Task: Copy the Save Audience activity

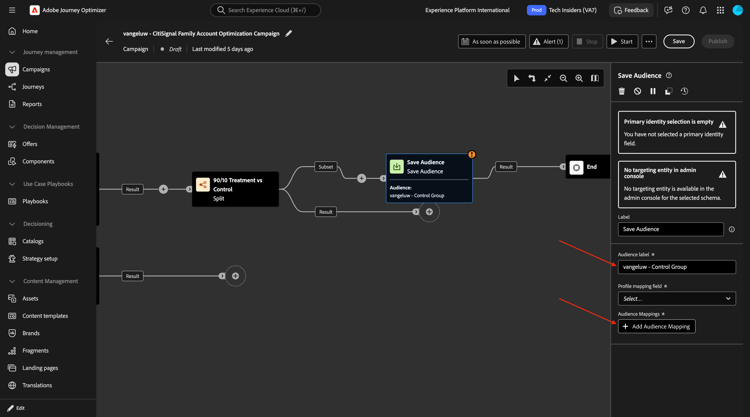Action: click(x=669, y=91)
